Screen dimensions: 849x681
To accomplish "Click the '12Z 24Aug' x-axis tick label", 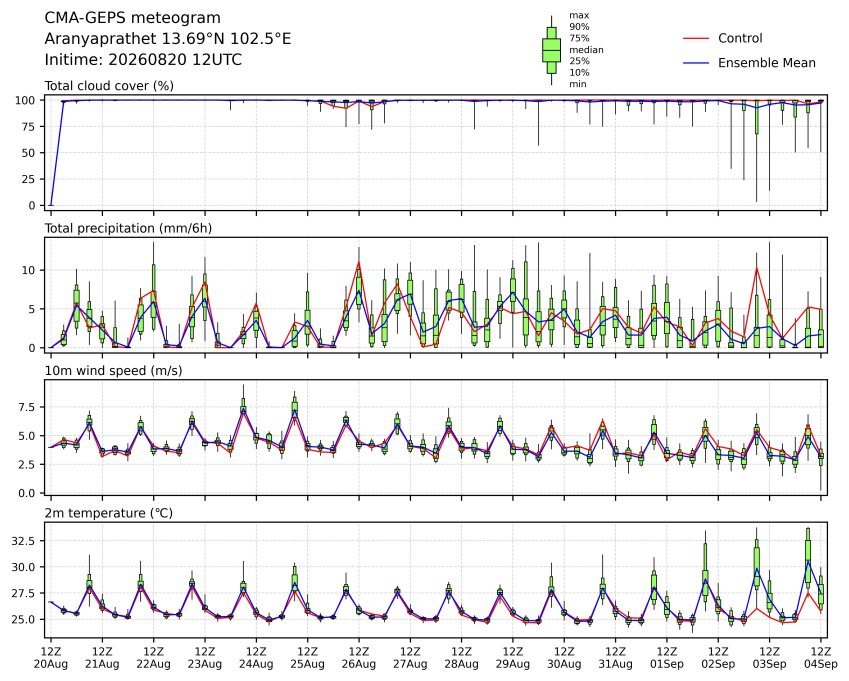I will [x=256, y=658].
